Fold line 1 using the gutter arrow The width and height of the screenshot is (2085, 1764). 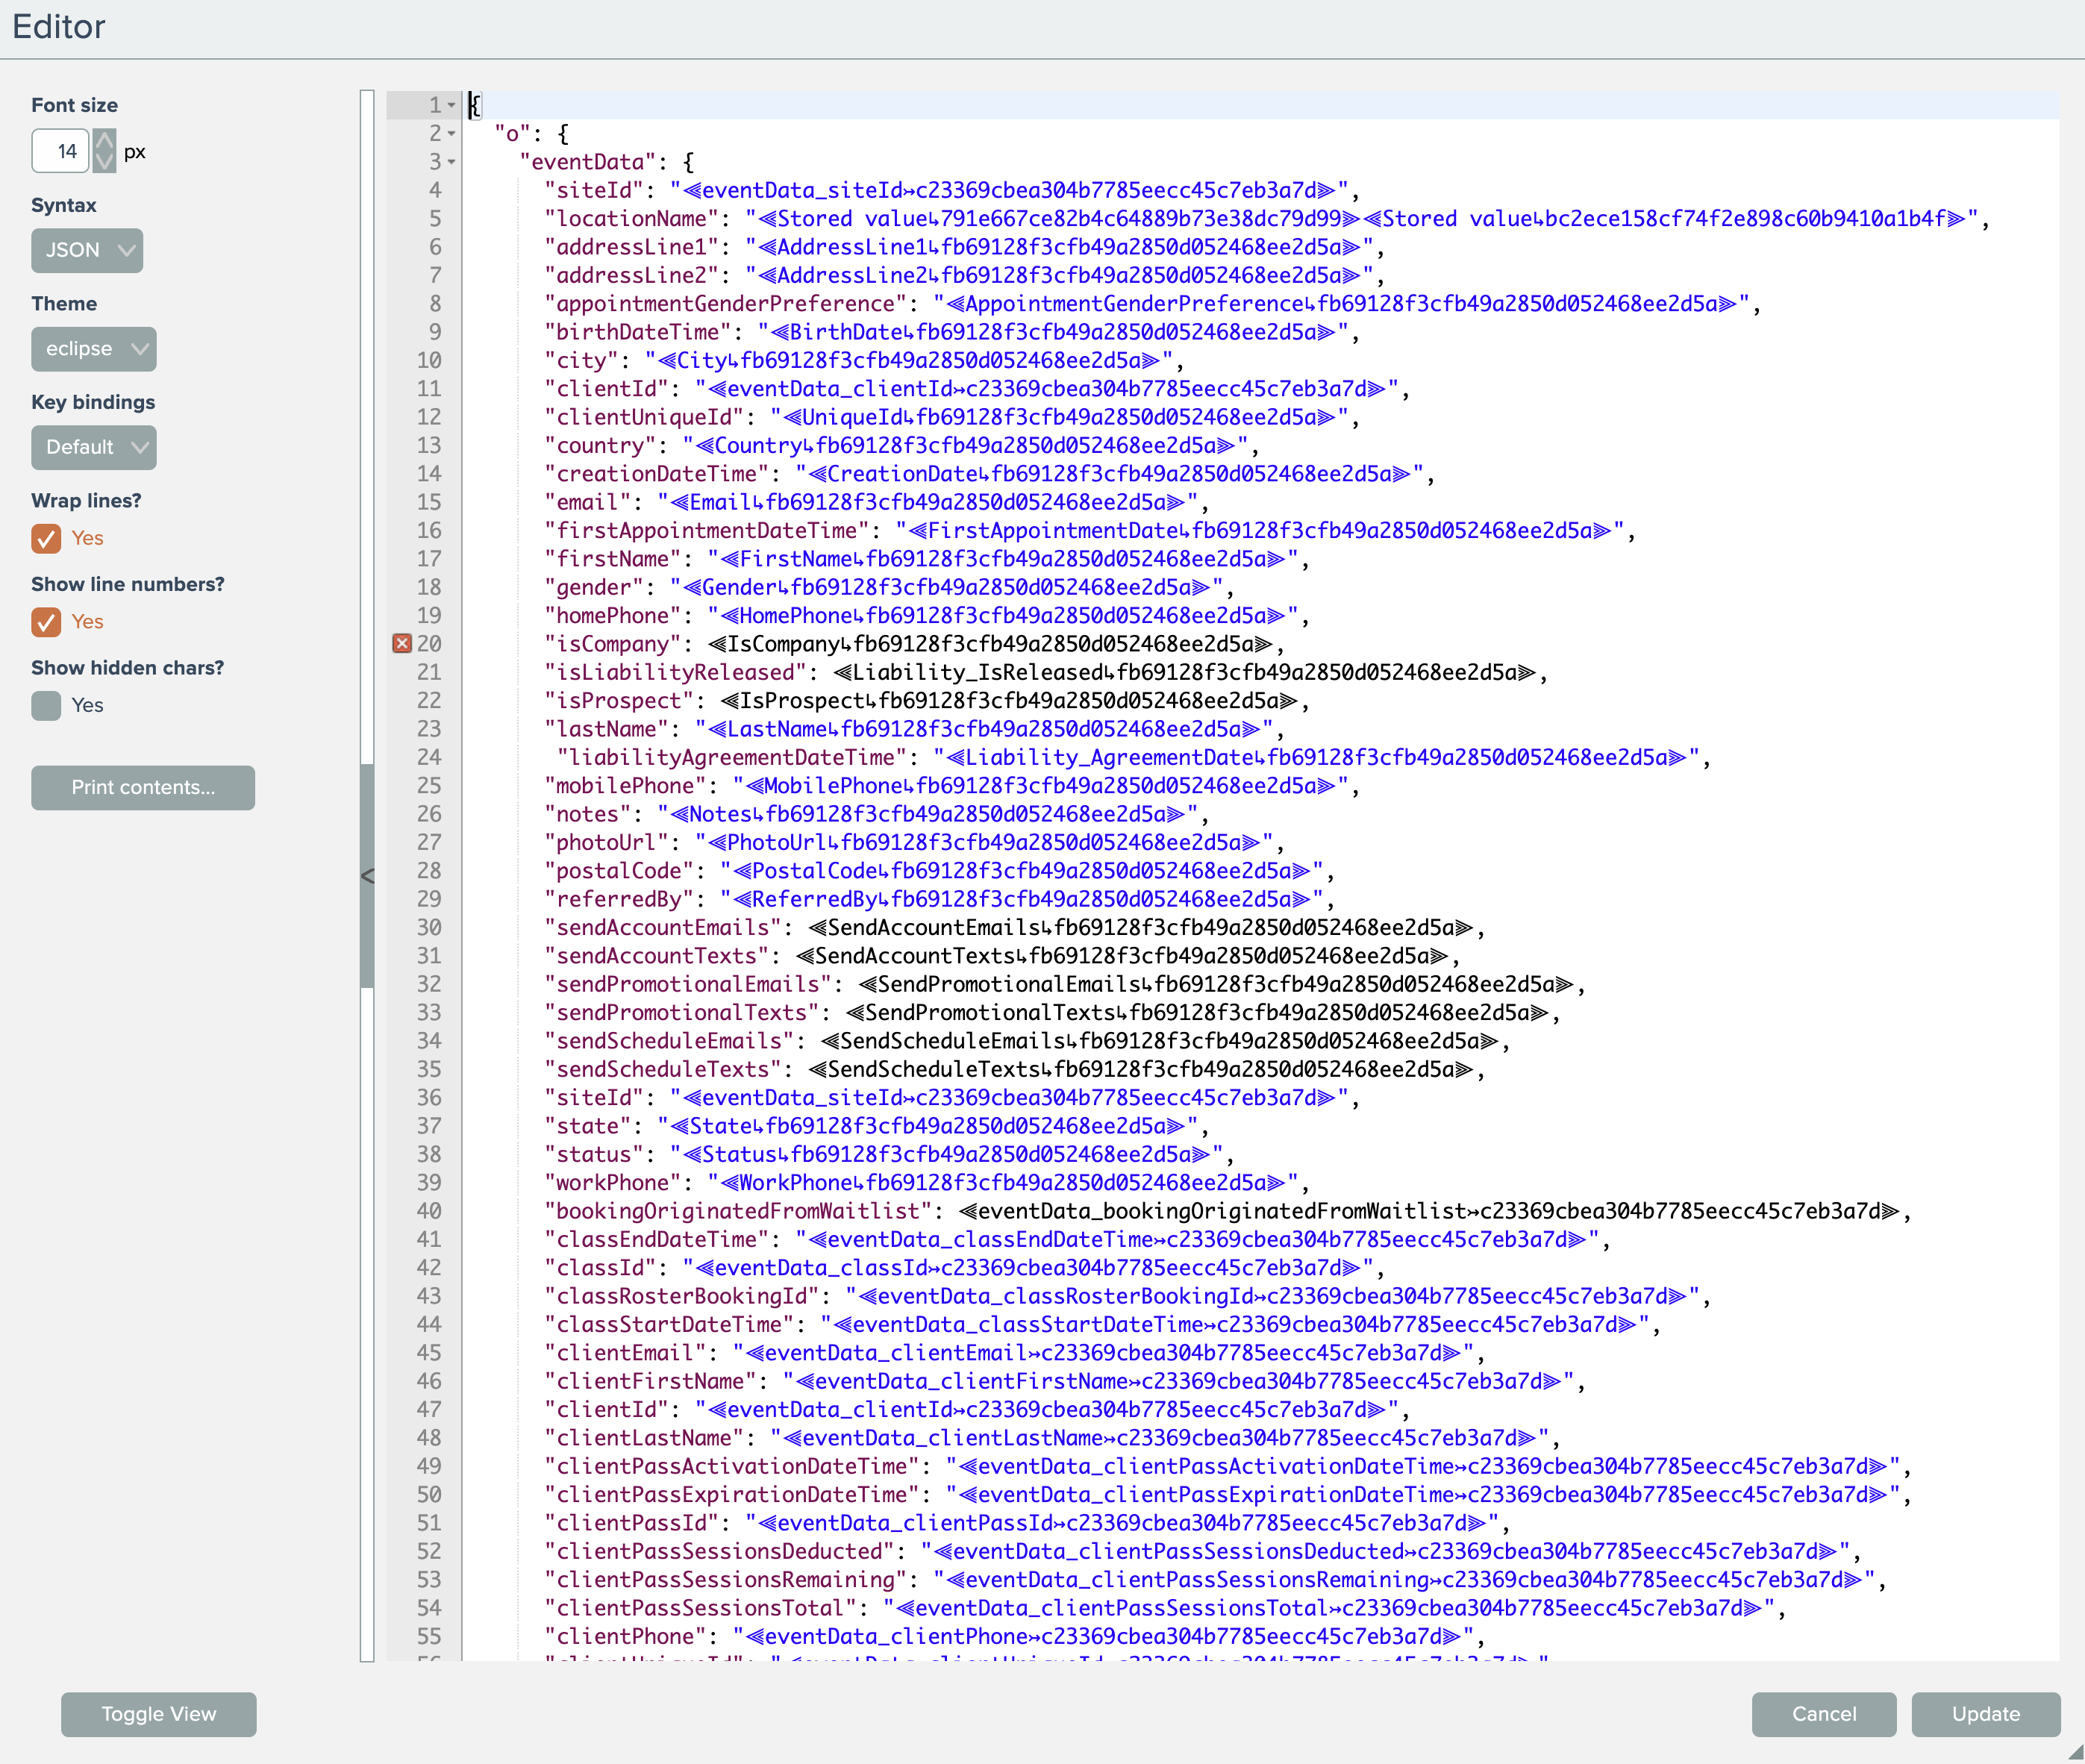pyautogui.click(x=452, y=105)
